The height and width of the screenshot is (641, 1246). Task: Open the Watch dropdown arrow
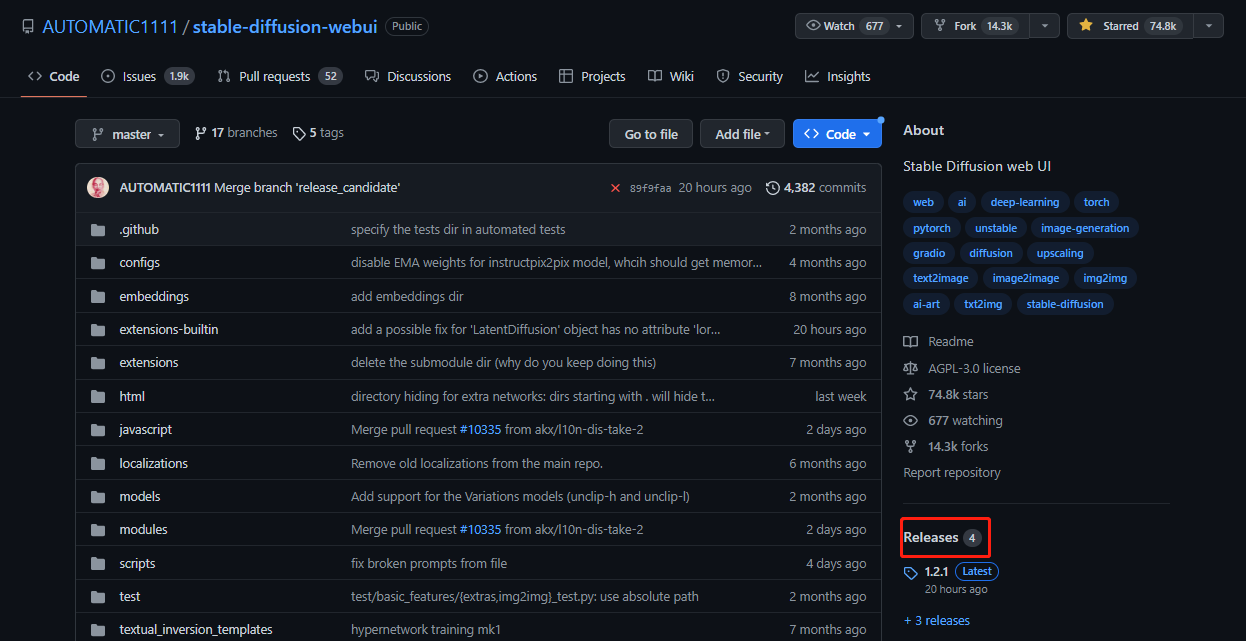tap(898, 25)
